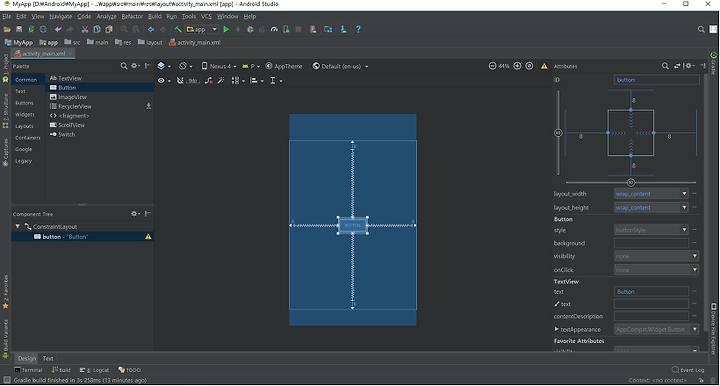Toggle orientation of the editor preview
Screen dimensions: 720x386
point(186,66)
